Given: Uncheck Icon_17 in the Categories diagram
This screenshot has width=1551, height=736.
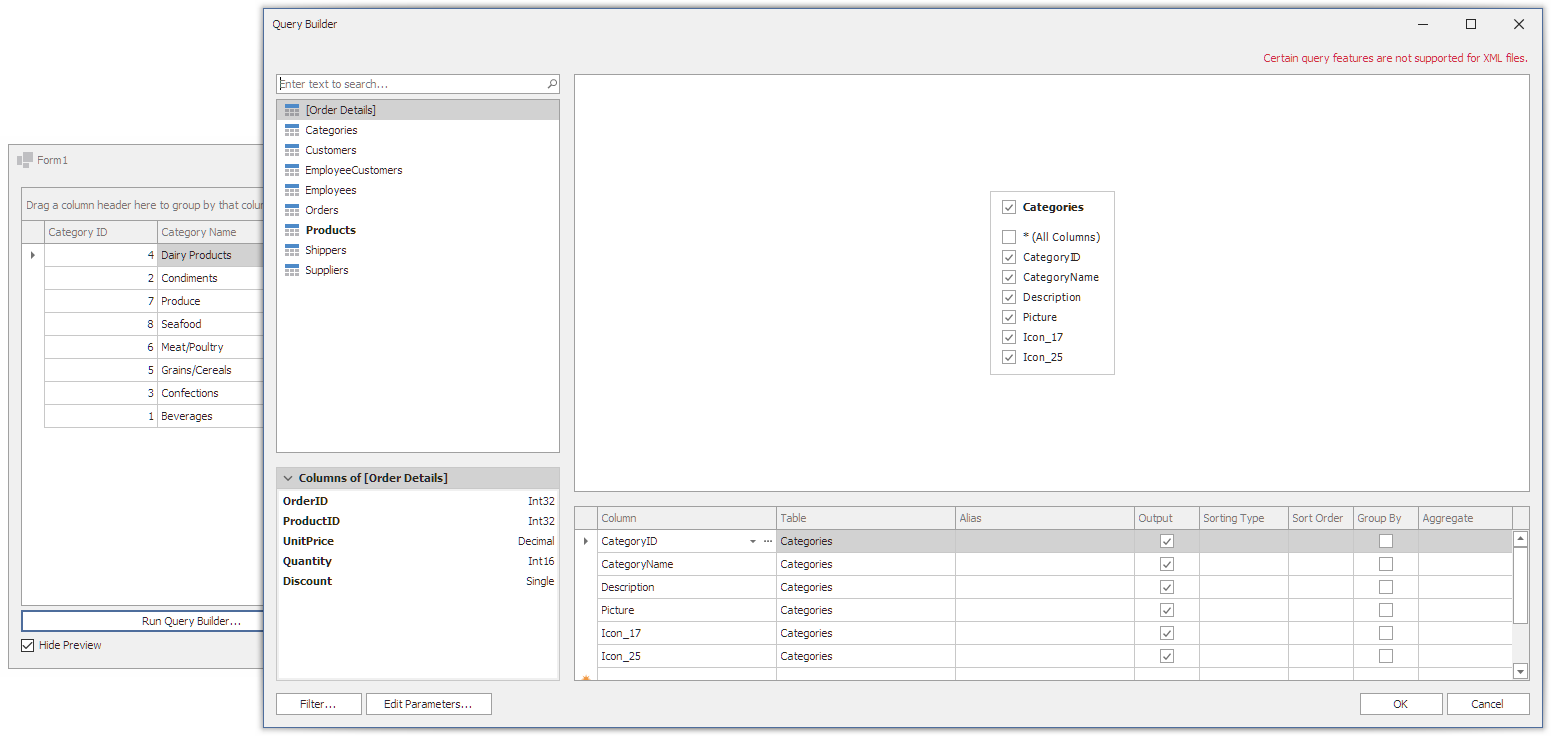Looking at the screenshot, I should tap(1009, 337).
